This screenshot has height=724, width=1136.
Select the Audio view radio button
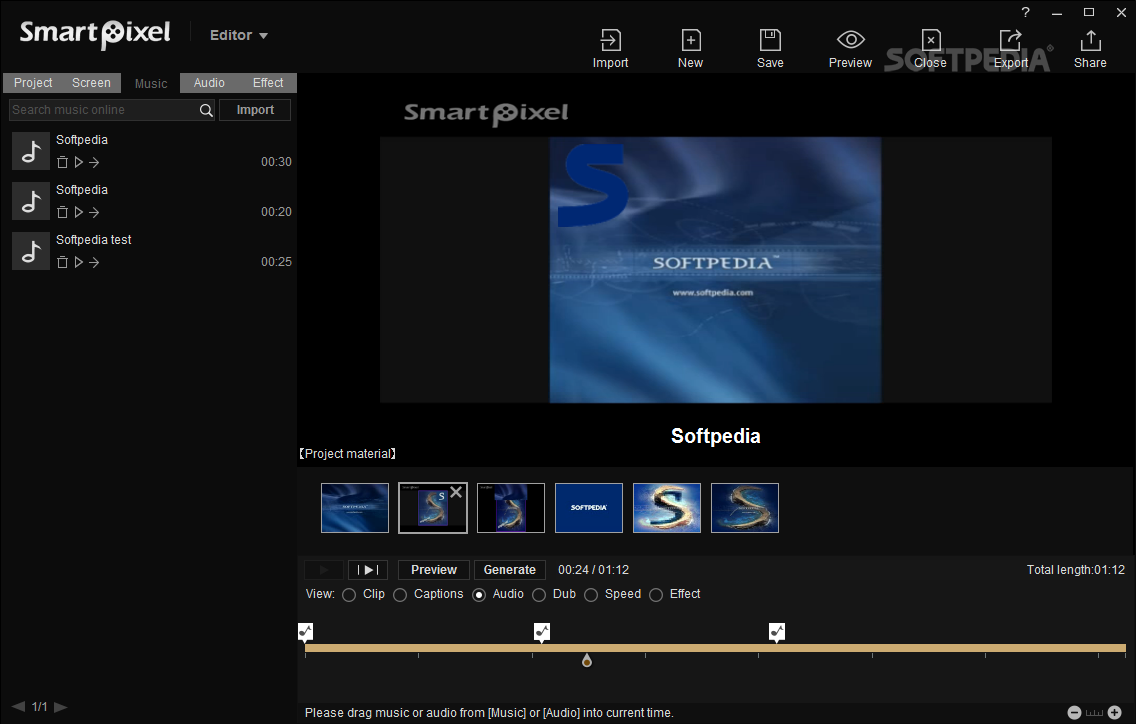click(x=479, y=595)
